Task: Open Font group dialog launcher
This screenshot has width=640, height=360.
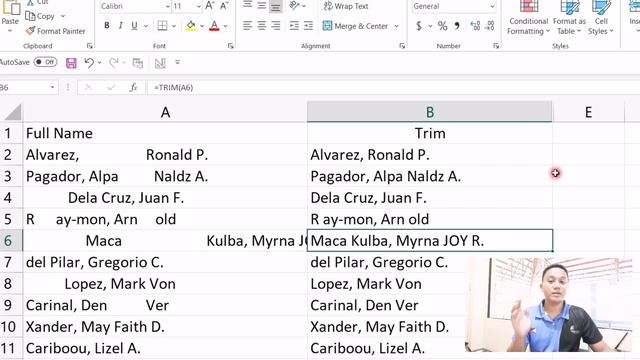Action: click(x=231, y=46)
